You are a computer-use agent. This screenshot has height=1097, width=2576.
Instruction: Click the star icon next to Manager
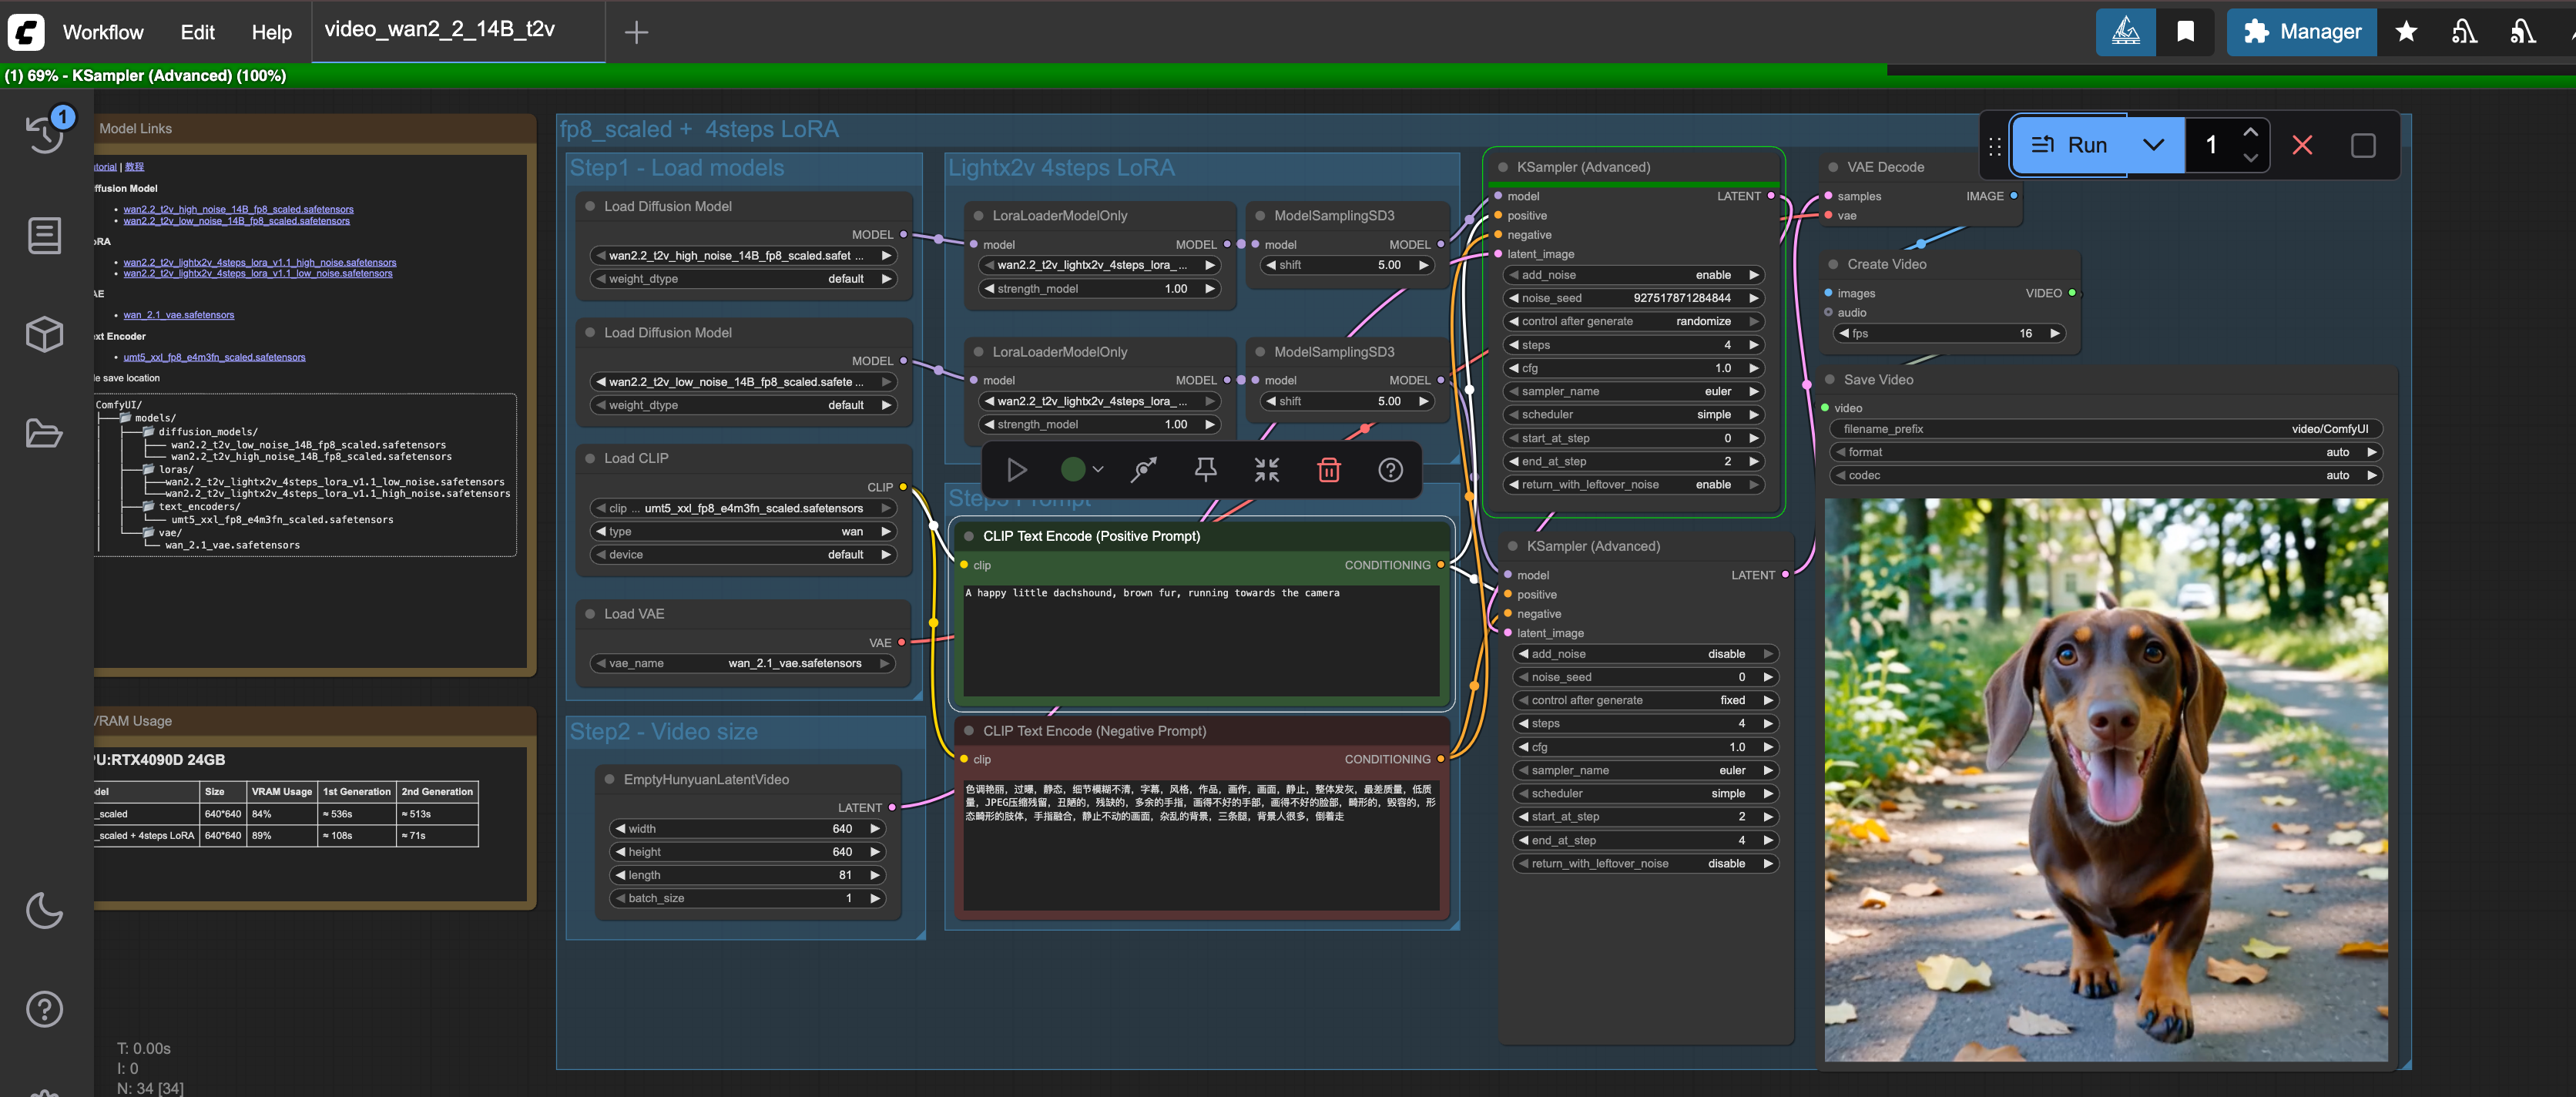[2406, 32]
